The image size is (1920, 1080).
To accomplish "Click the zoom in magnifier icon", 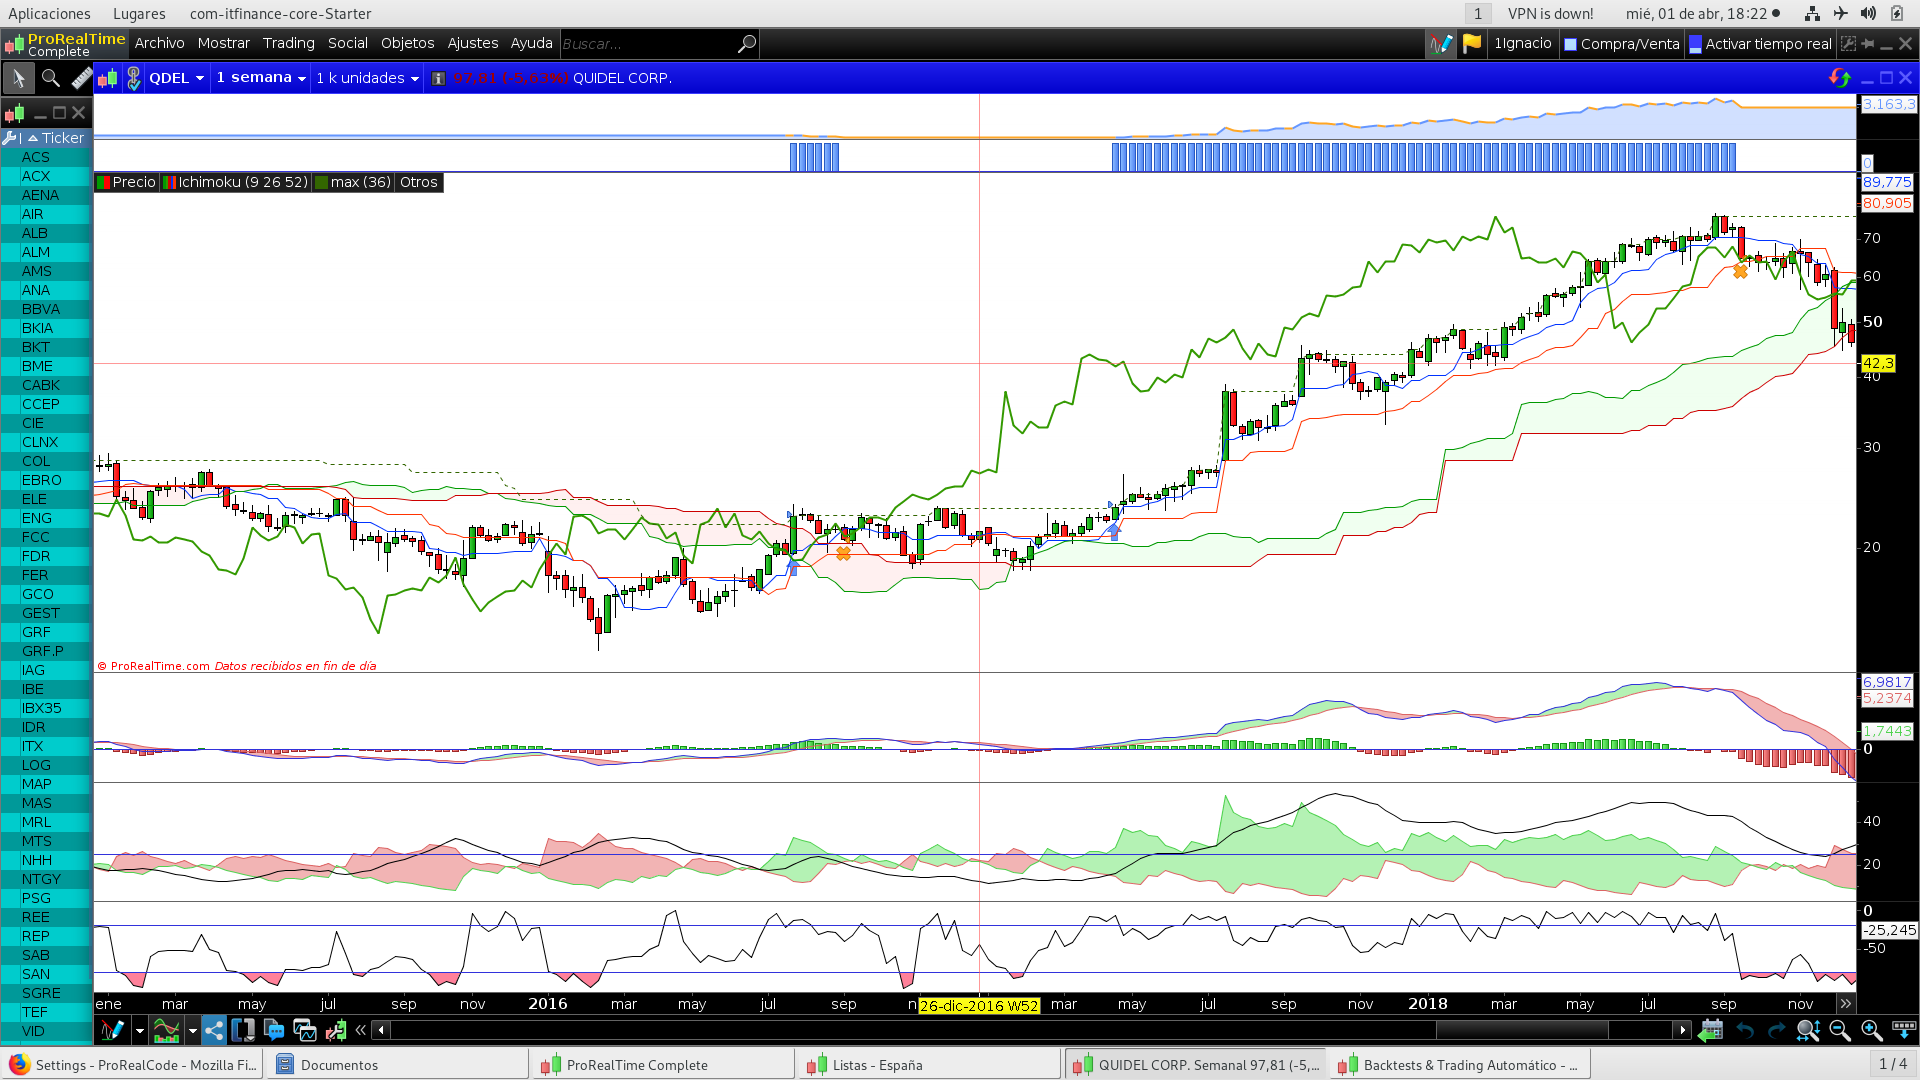I will [1871, 1030].
